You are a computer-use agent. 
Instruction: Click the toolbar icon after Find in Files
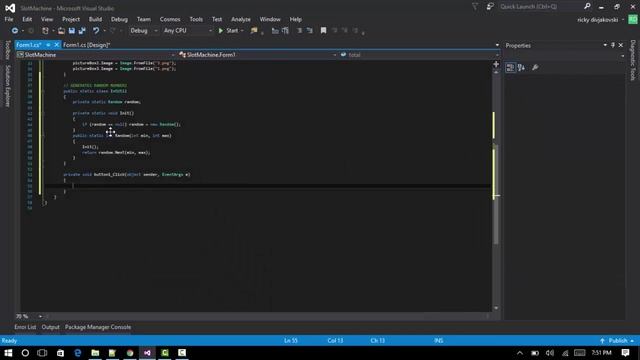coord(275,31)
